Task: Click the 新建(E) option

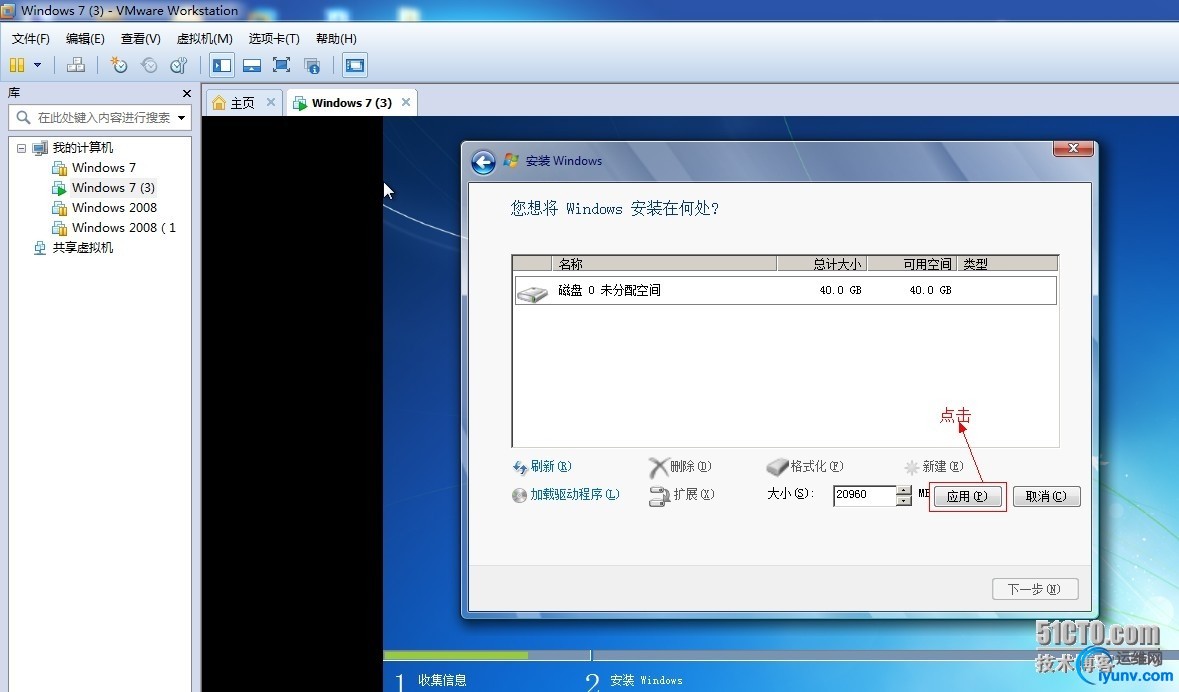Action: point(934,467)
